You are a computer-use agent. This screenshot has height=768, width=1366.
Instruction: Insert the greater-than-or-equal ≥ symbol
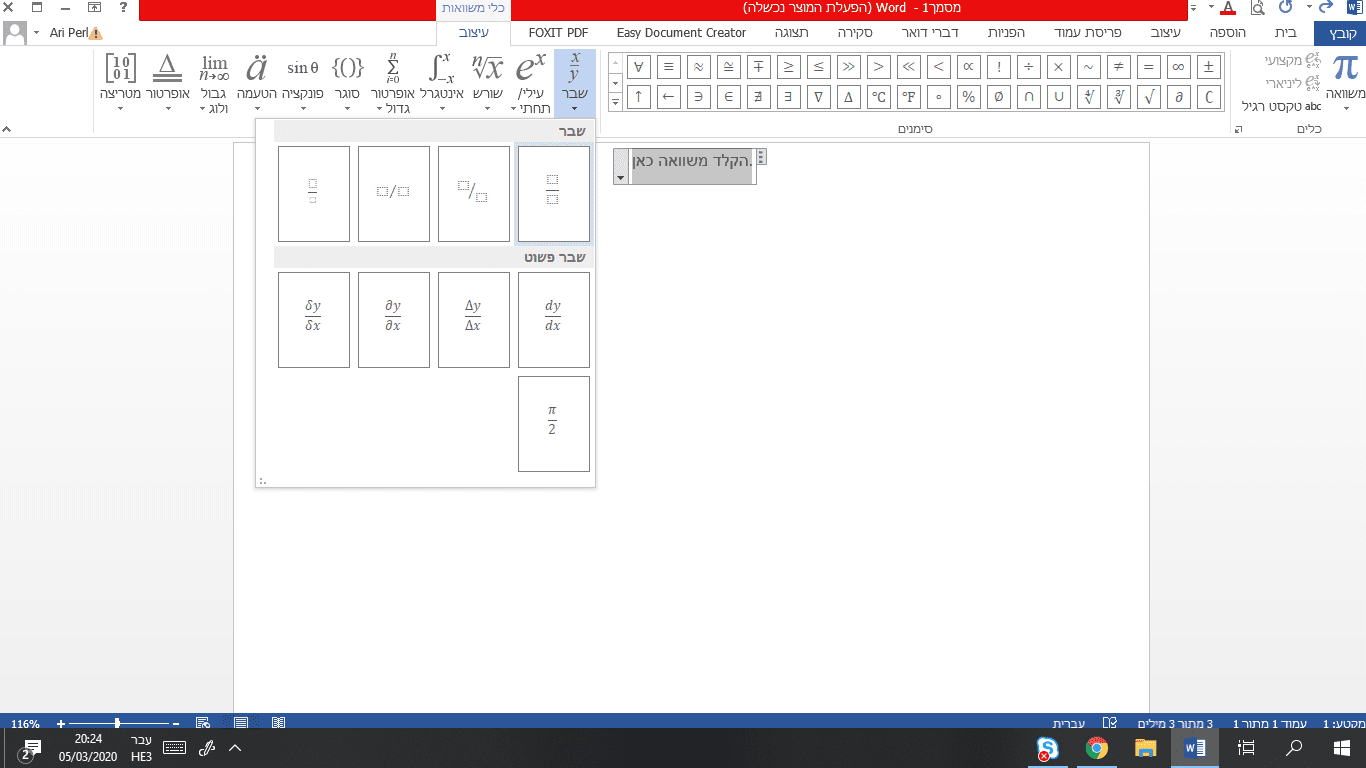click(789, 68)
